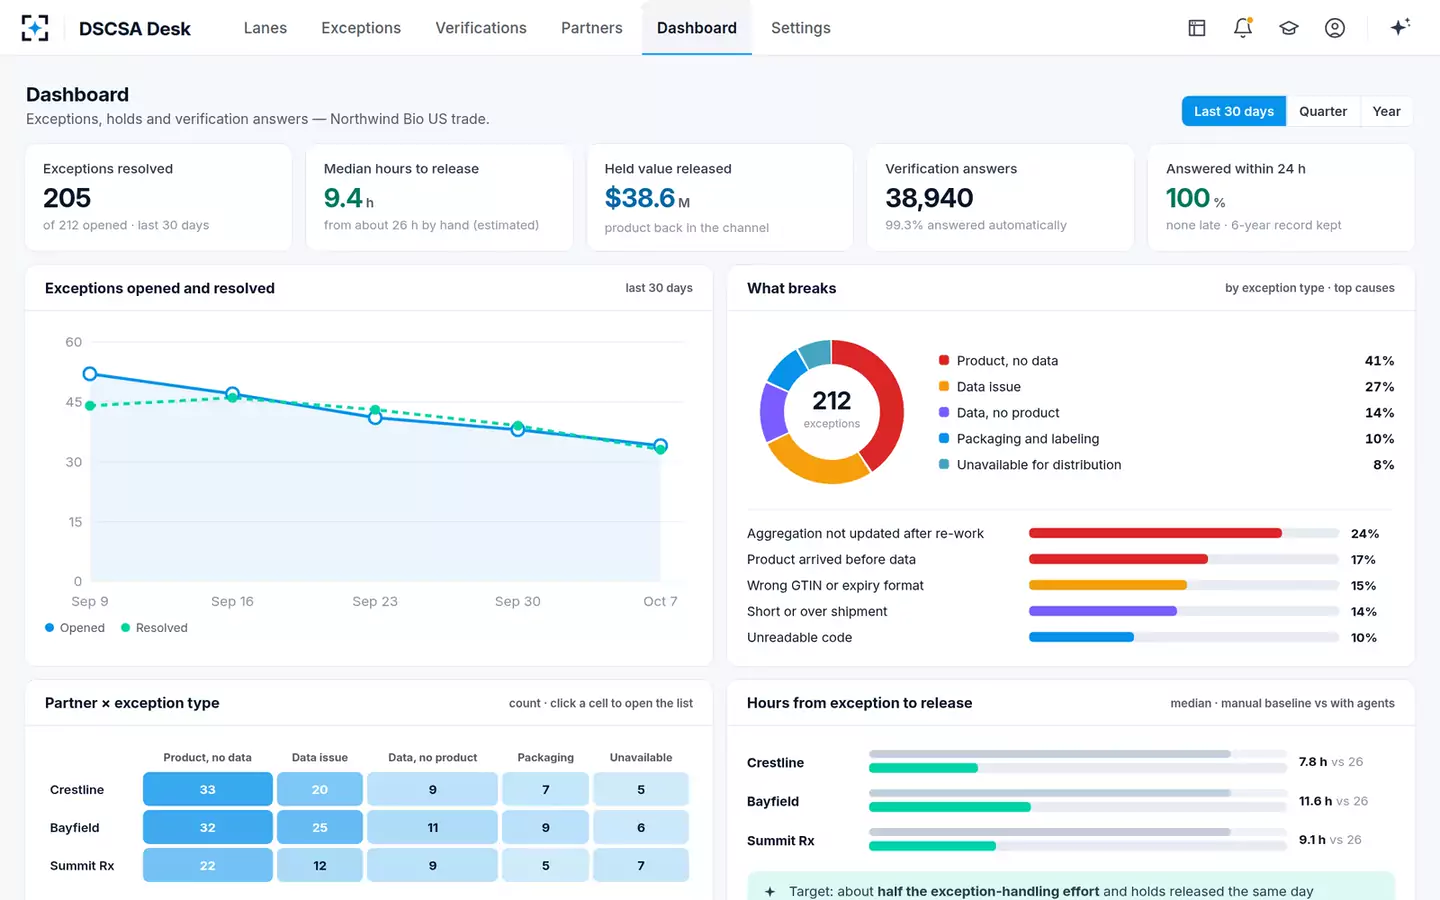Click the Held value released $38.6M card

pos(720,197)
